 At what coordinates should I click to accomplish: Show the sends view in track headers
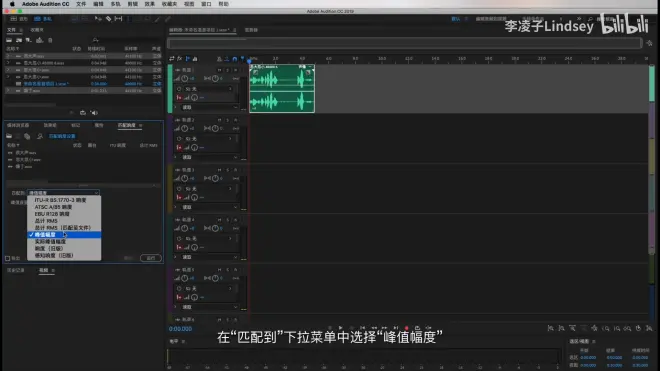tap(187, 59)
